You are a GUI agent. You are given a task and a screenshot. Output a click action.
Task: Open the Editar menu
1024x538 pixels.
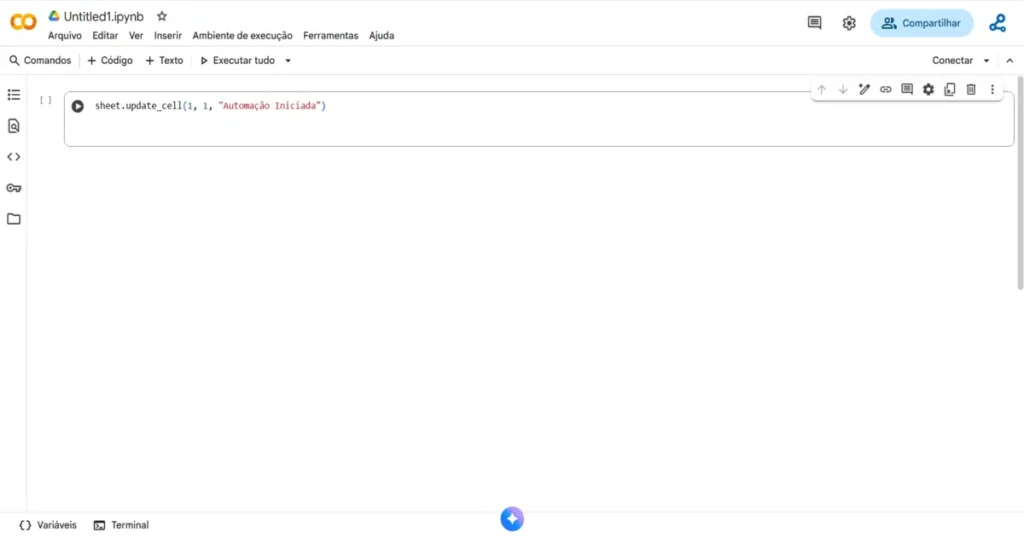[105, 35]
